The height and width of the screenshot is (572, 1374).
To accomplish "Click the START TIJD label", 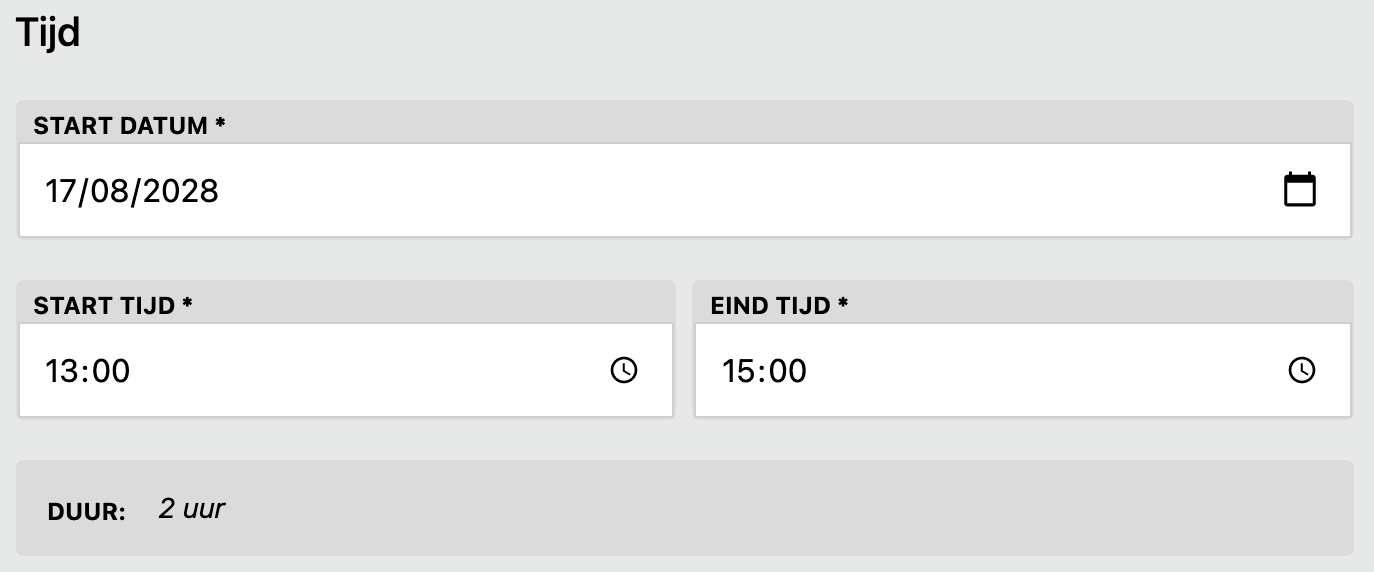I will click(x=113, y=306).
